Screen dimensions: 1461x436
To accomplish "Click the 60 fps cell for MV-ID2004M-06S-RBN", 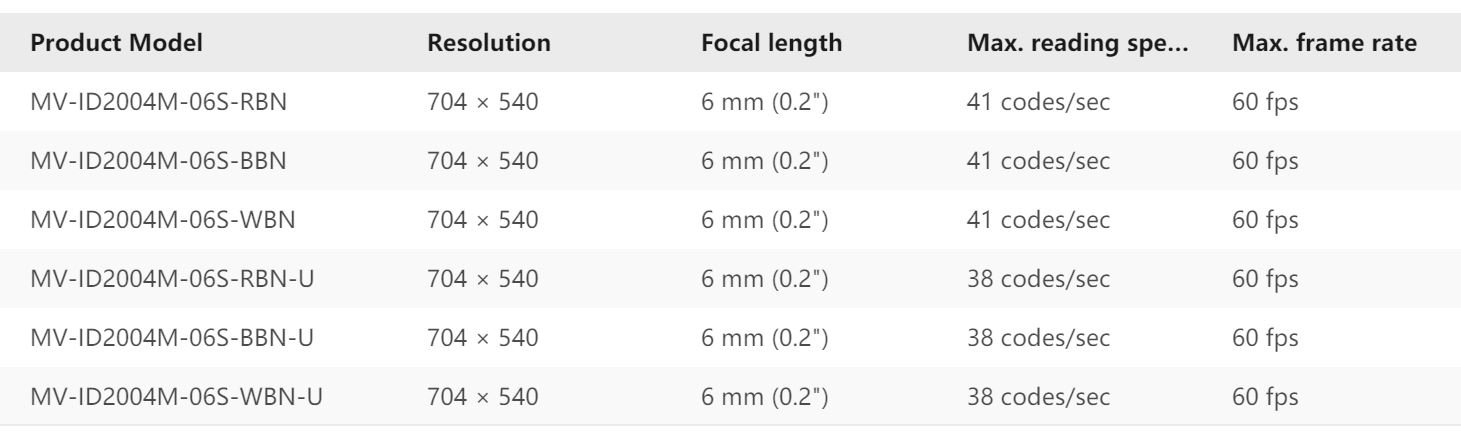I will tap(1265, 102).
